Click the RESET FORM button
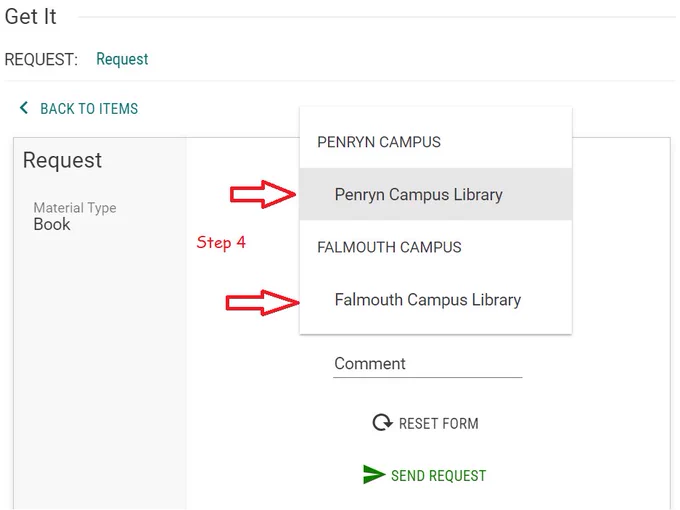This screenshot has width=680, height=510. pos(425,423)
